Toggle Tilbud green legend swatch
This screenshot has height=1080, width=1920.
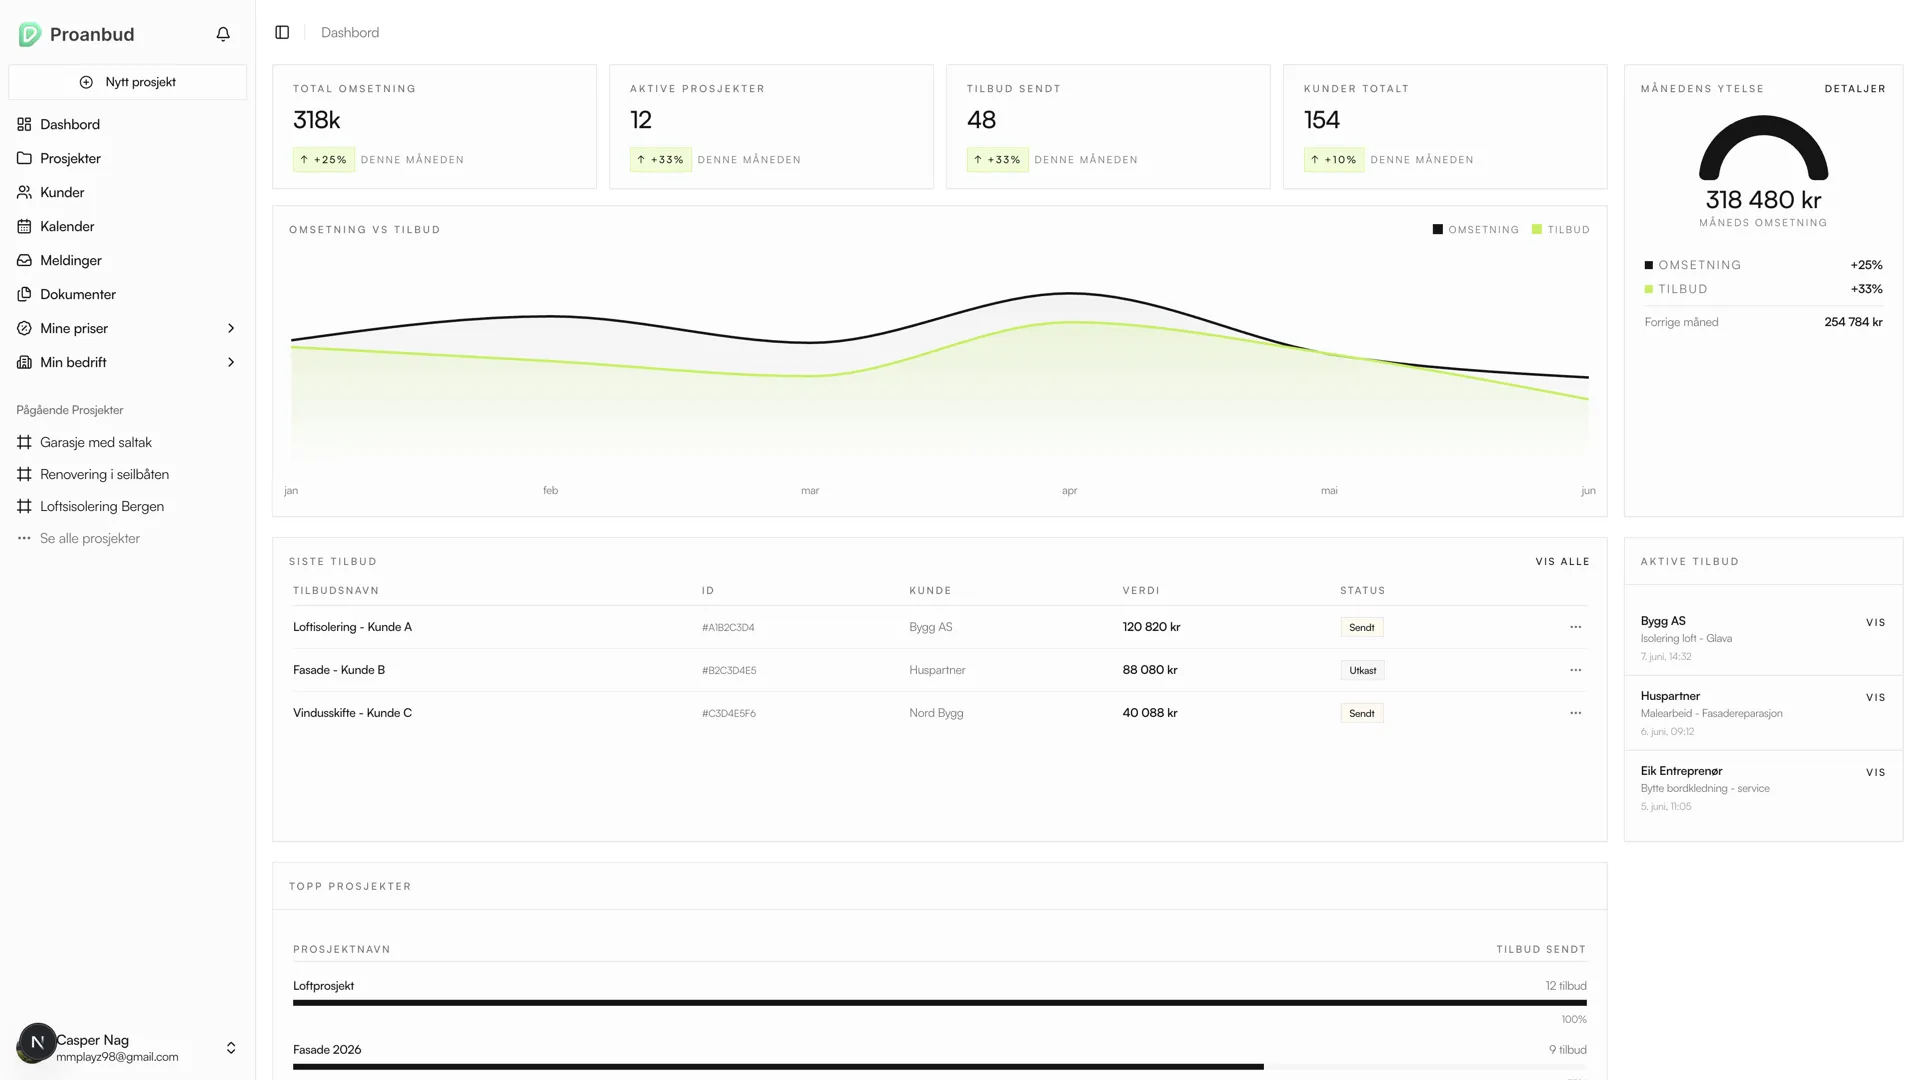click(1537, 229)
